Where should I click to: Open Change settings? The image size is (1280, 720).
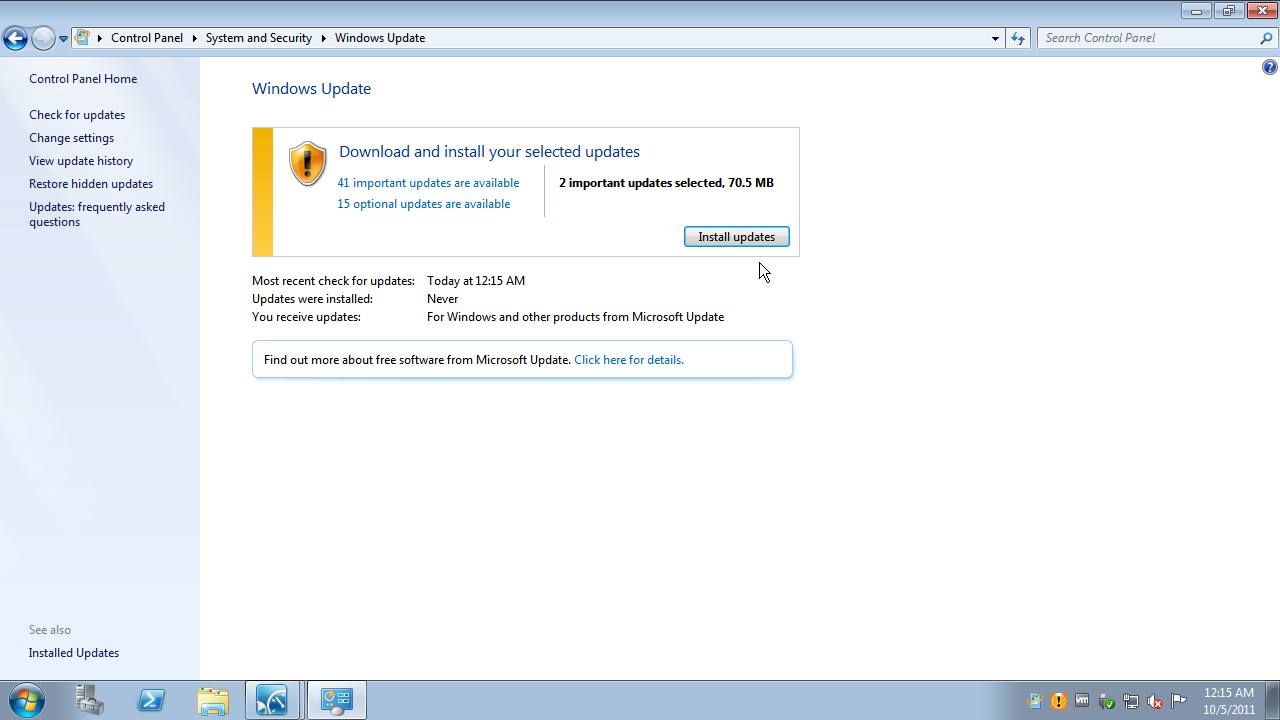coord(71,138)
